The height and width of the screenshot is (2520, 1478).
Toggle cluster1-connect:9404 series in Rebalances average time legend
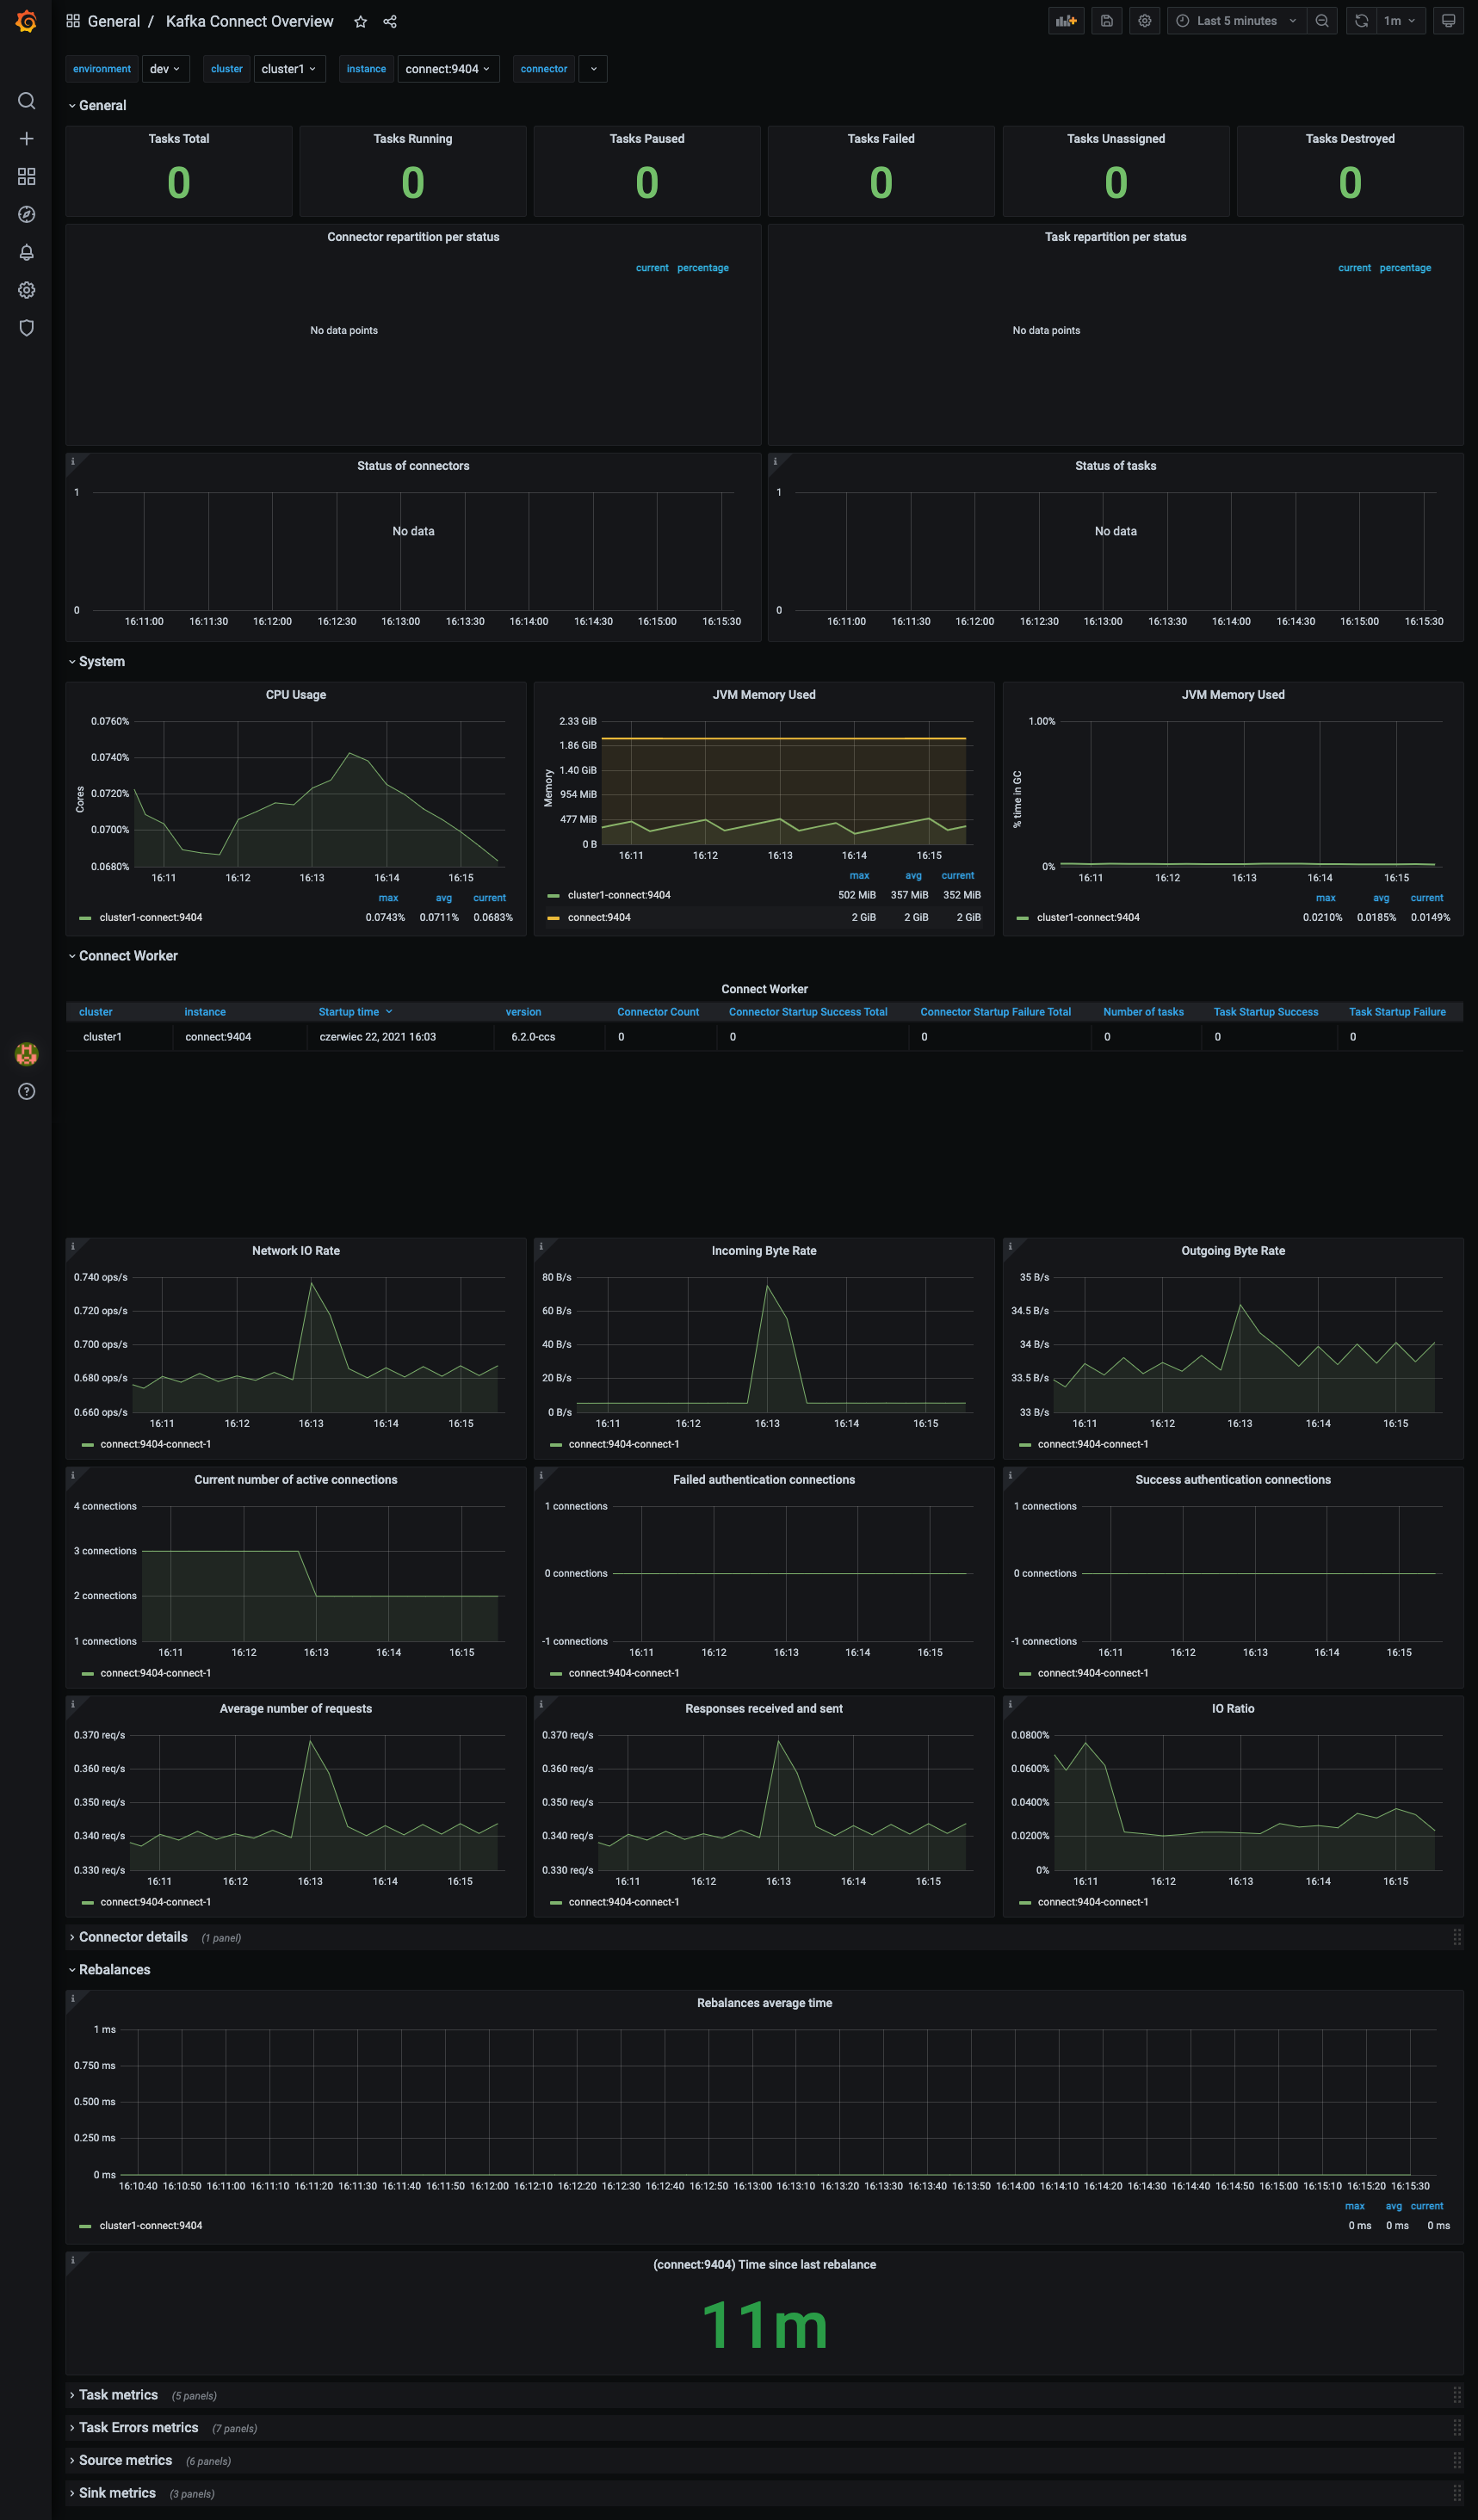click(x=151, y=2225)
